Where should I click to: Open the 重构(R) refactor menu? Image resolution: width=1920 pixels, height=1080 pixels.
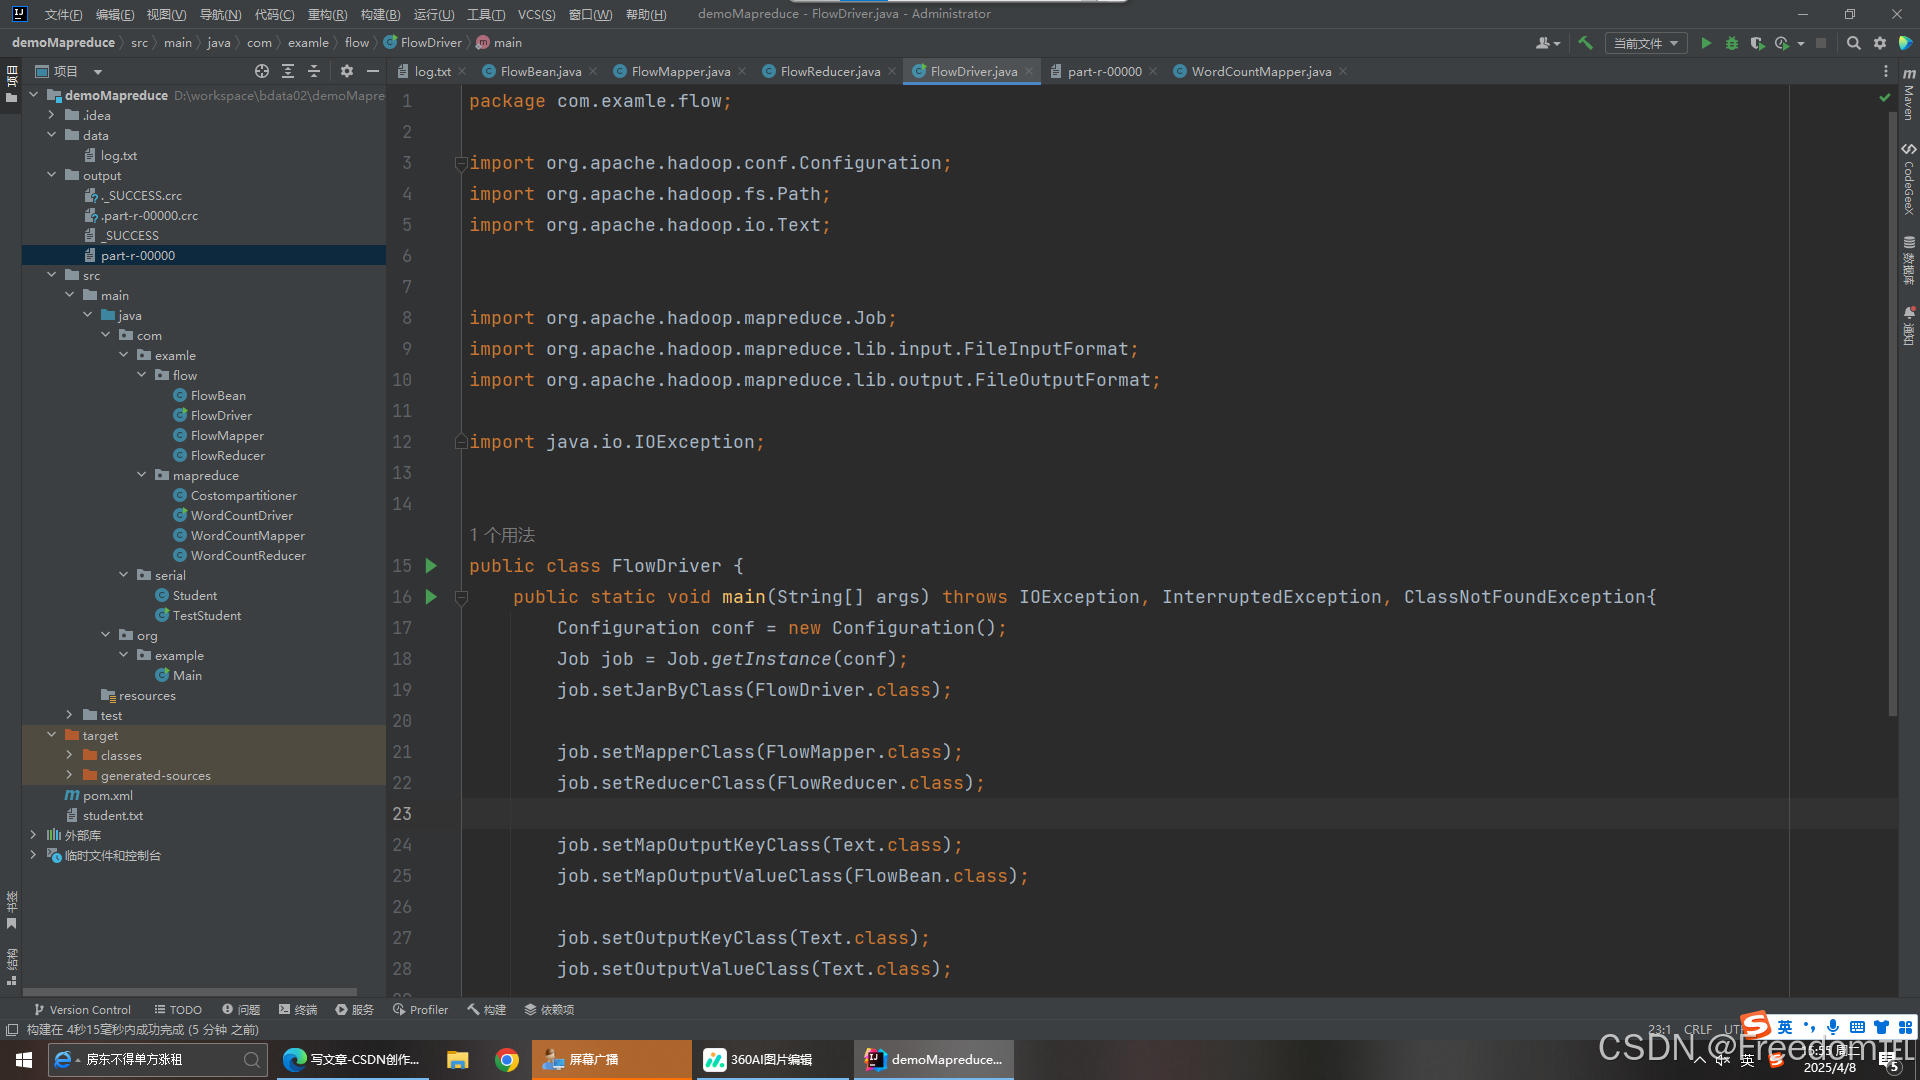[327, 14]
